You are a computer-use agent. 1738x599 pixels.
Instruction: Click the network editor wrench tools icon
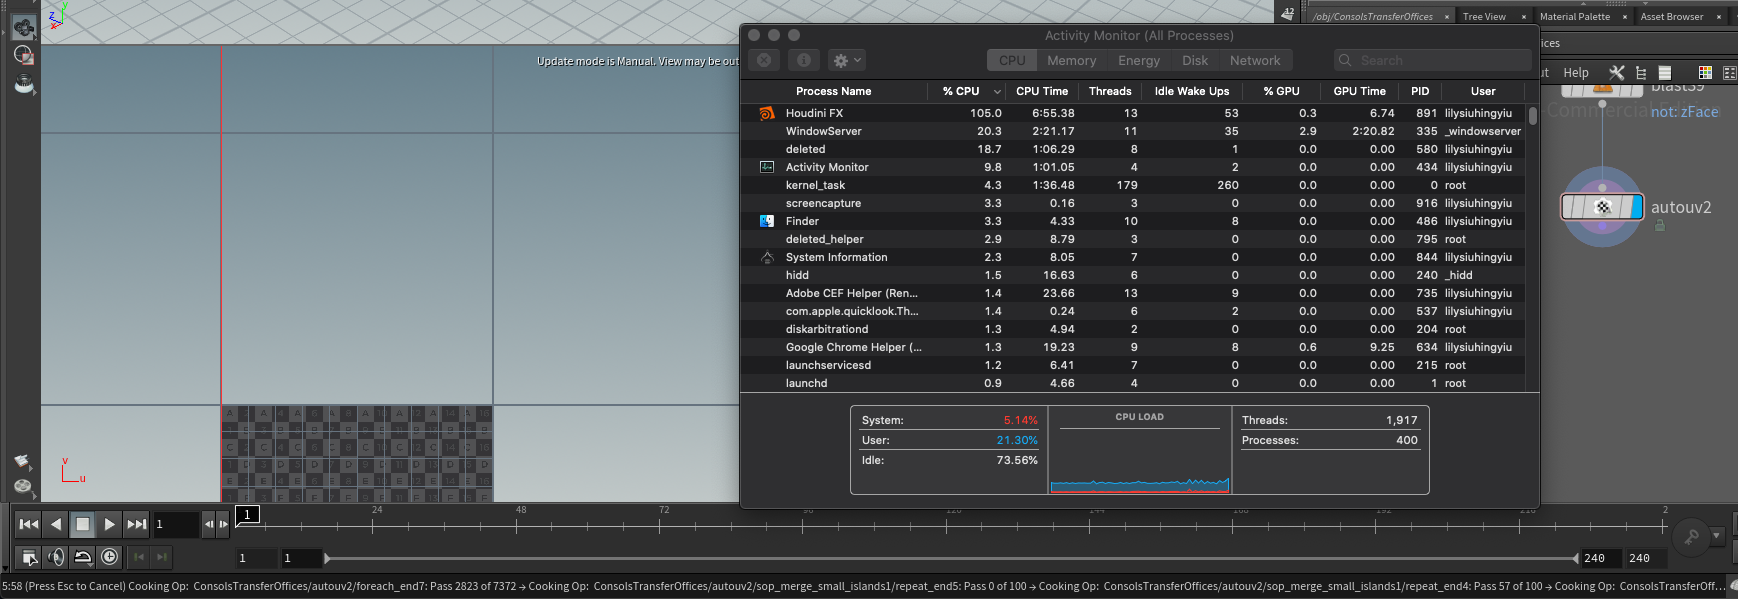pyautogui.click(x=1616, y=72)
